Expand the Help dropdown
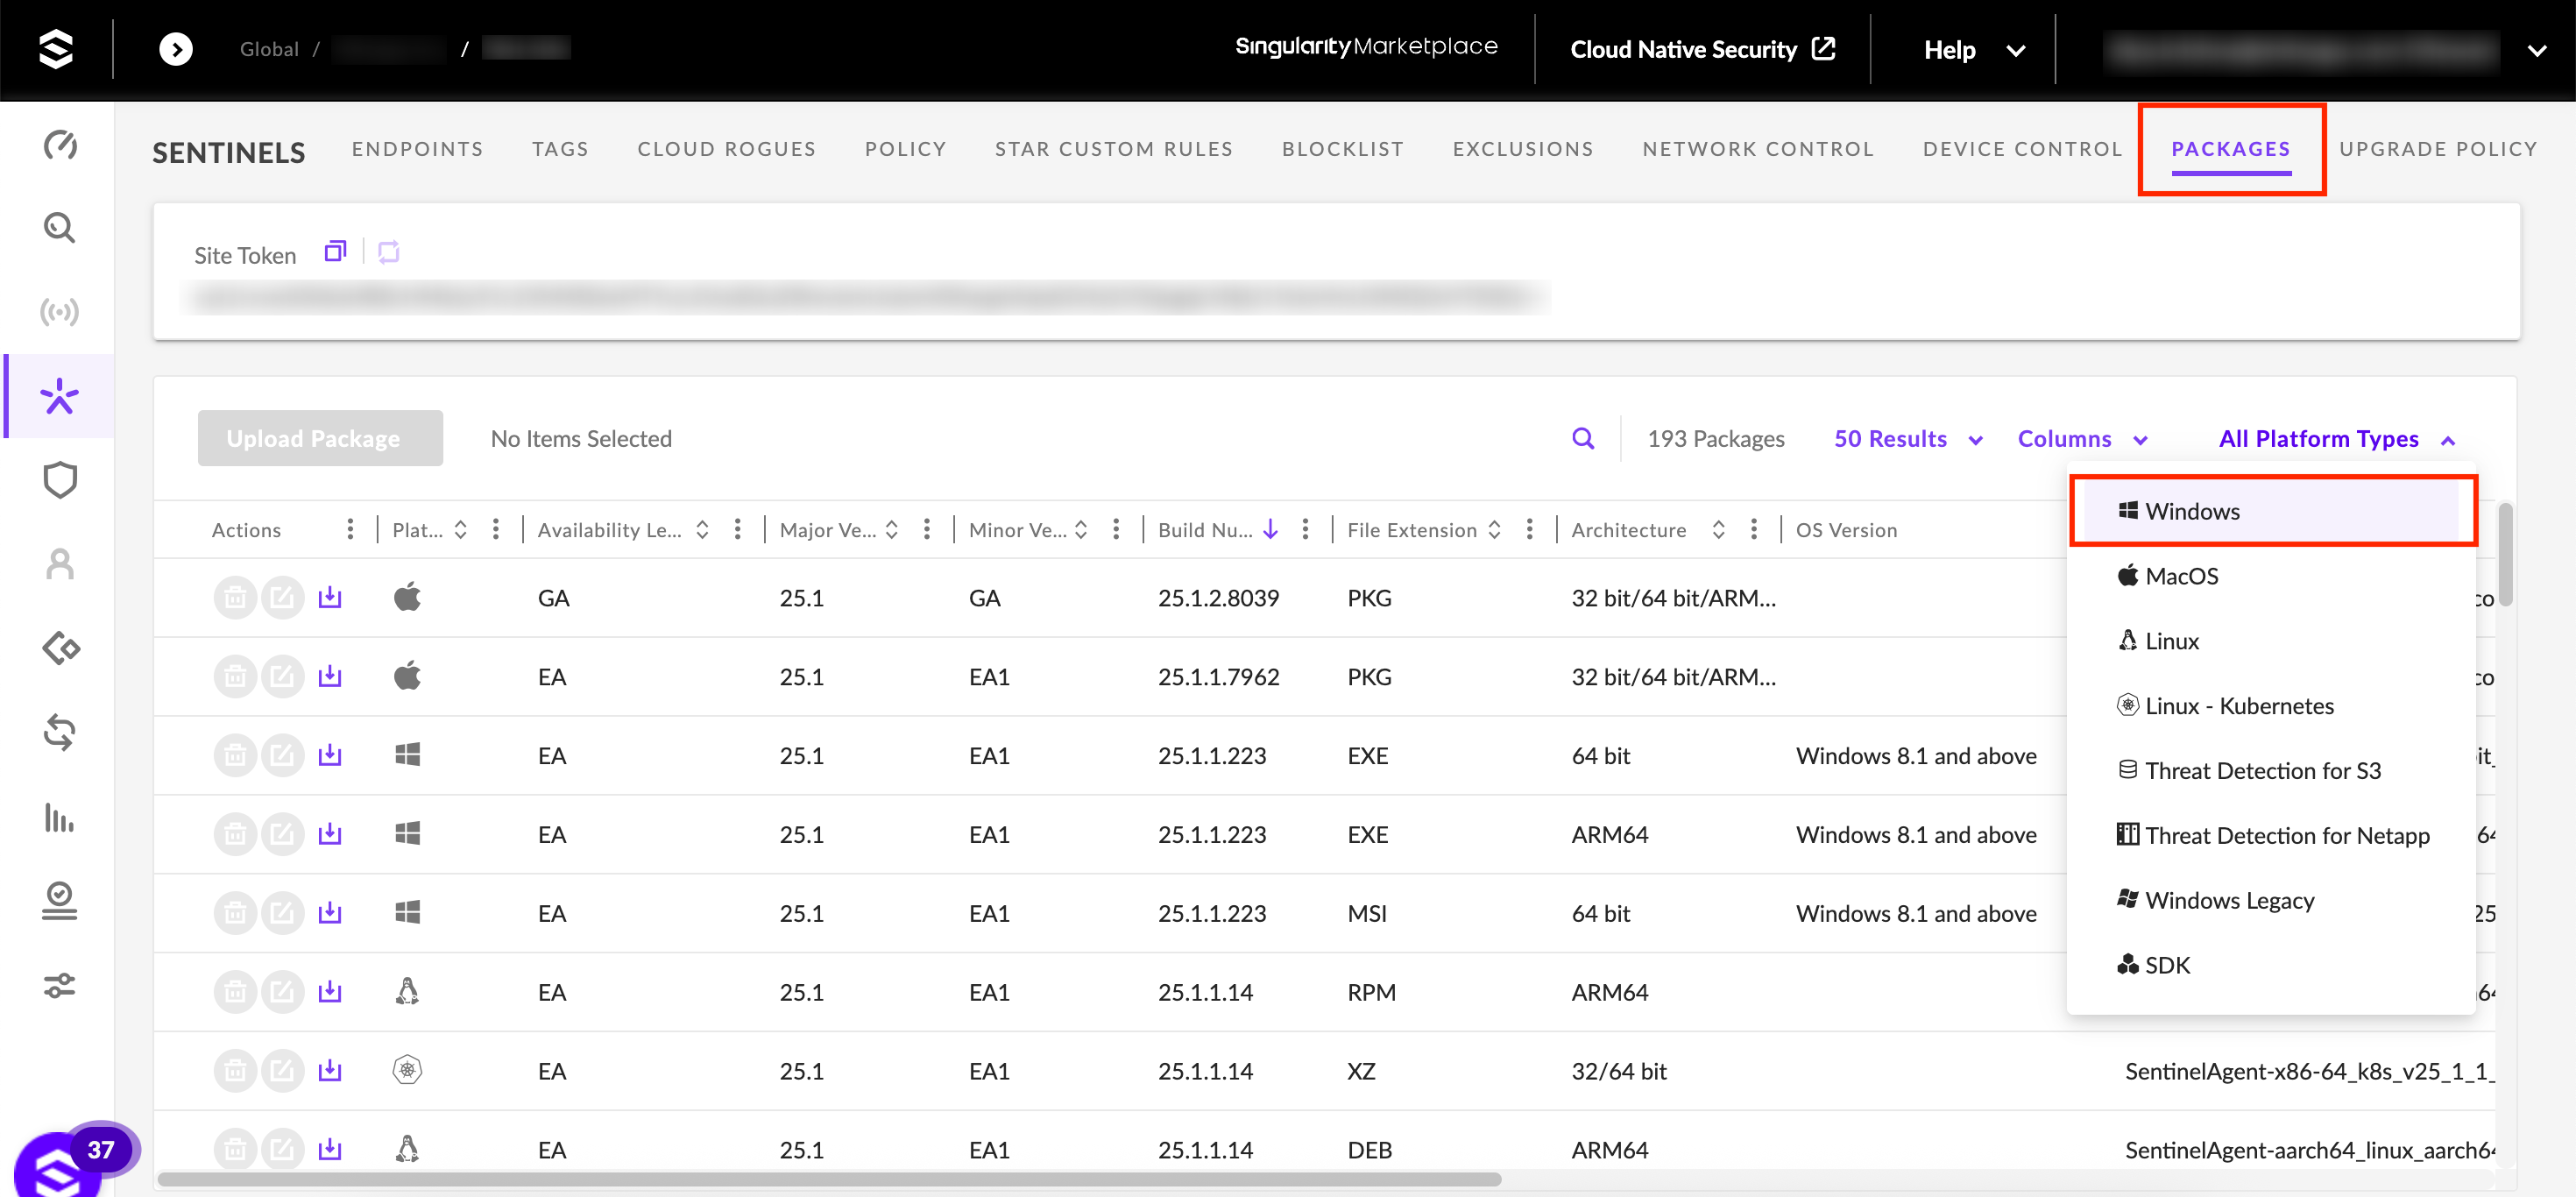Screen dimensions: 2576x1197 (1974, 49)
